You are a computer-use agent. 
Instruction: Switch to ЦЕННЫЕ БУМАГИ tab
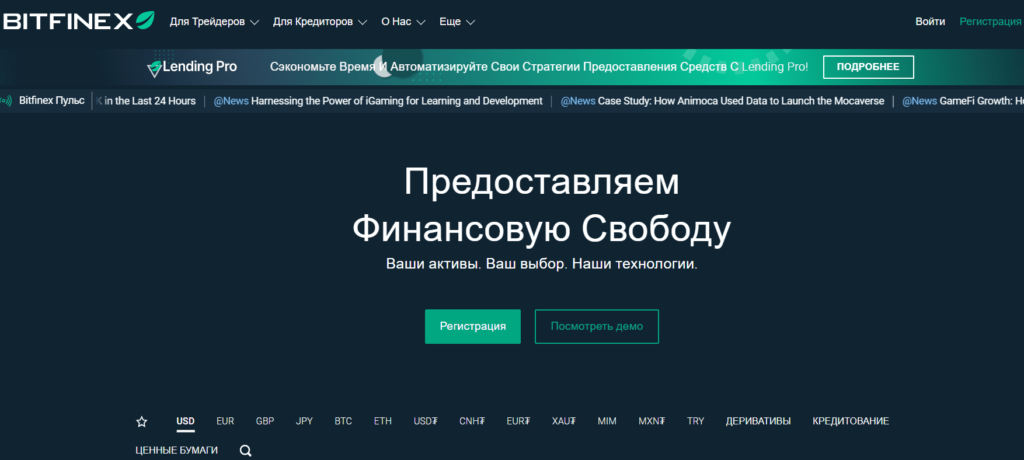[176, 451]
